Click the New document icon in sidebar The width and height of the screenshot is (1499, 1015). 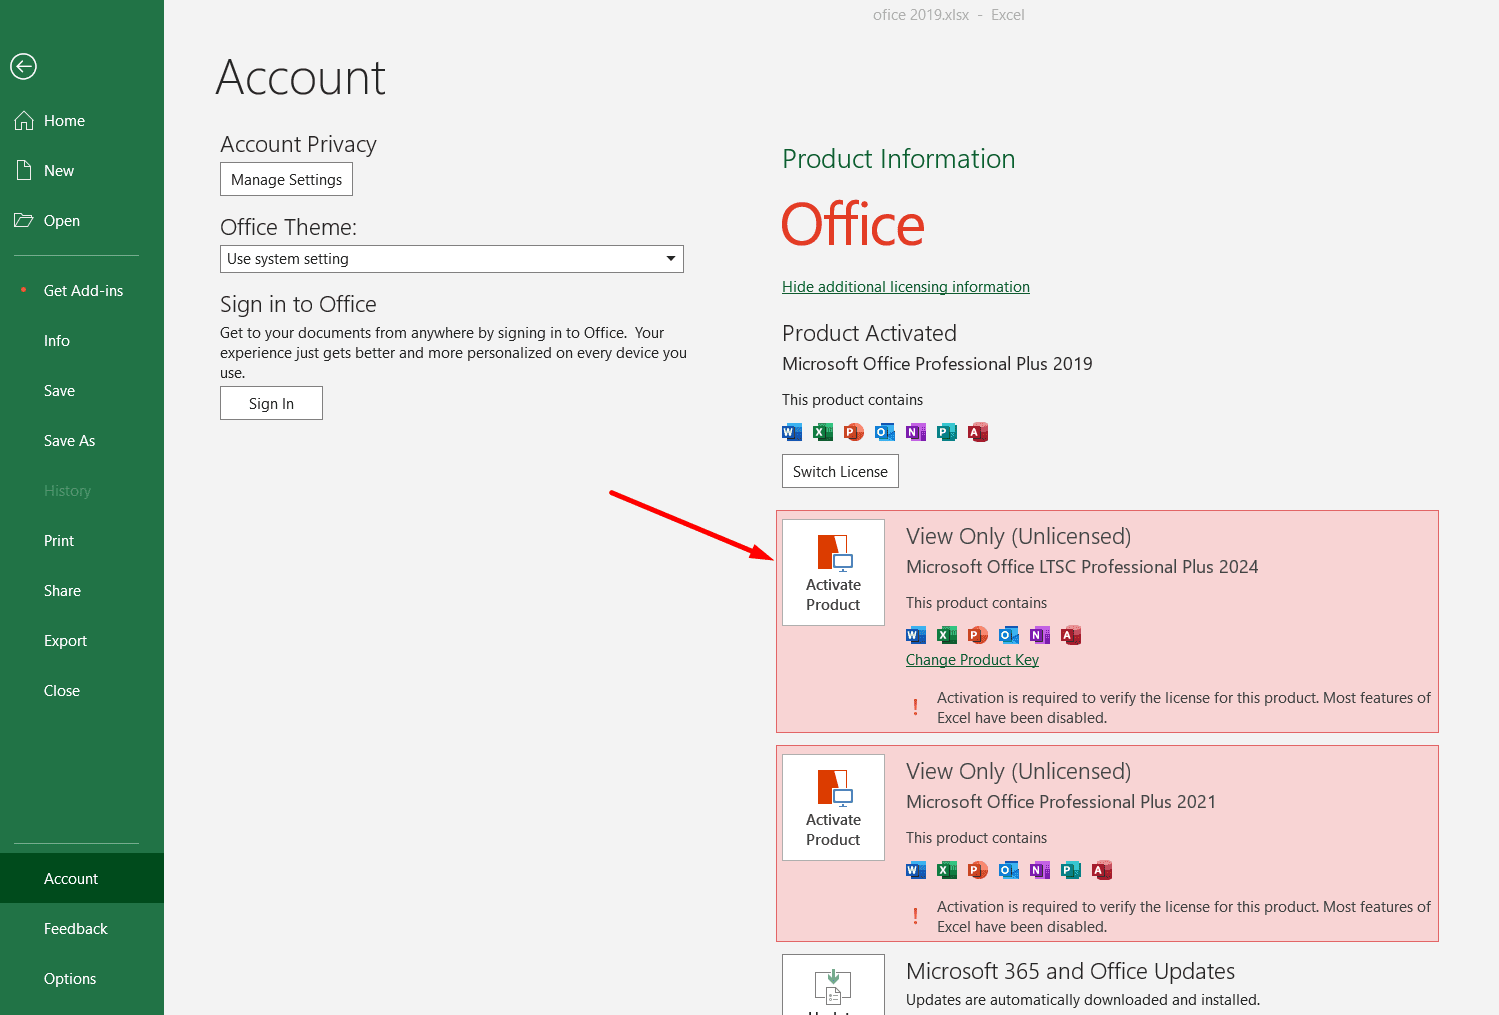[24, 171]
